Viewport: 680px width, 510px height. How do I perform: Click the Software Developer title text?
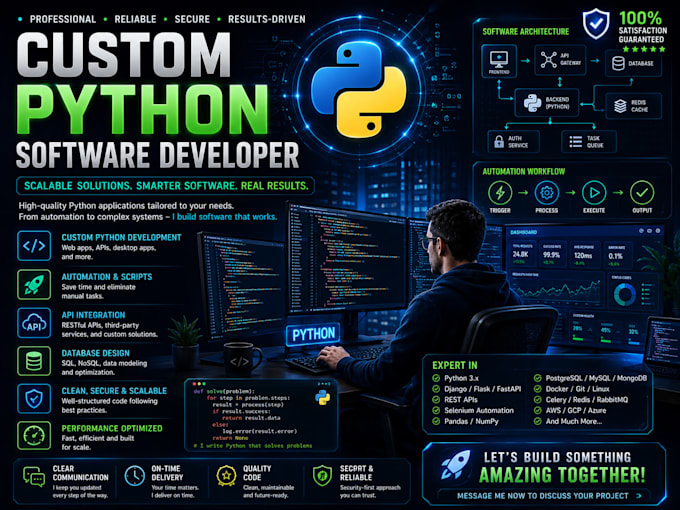pyautogui.click(x=157, y=155)
